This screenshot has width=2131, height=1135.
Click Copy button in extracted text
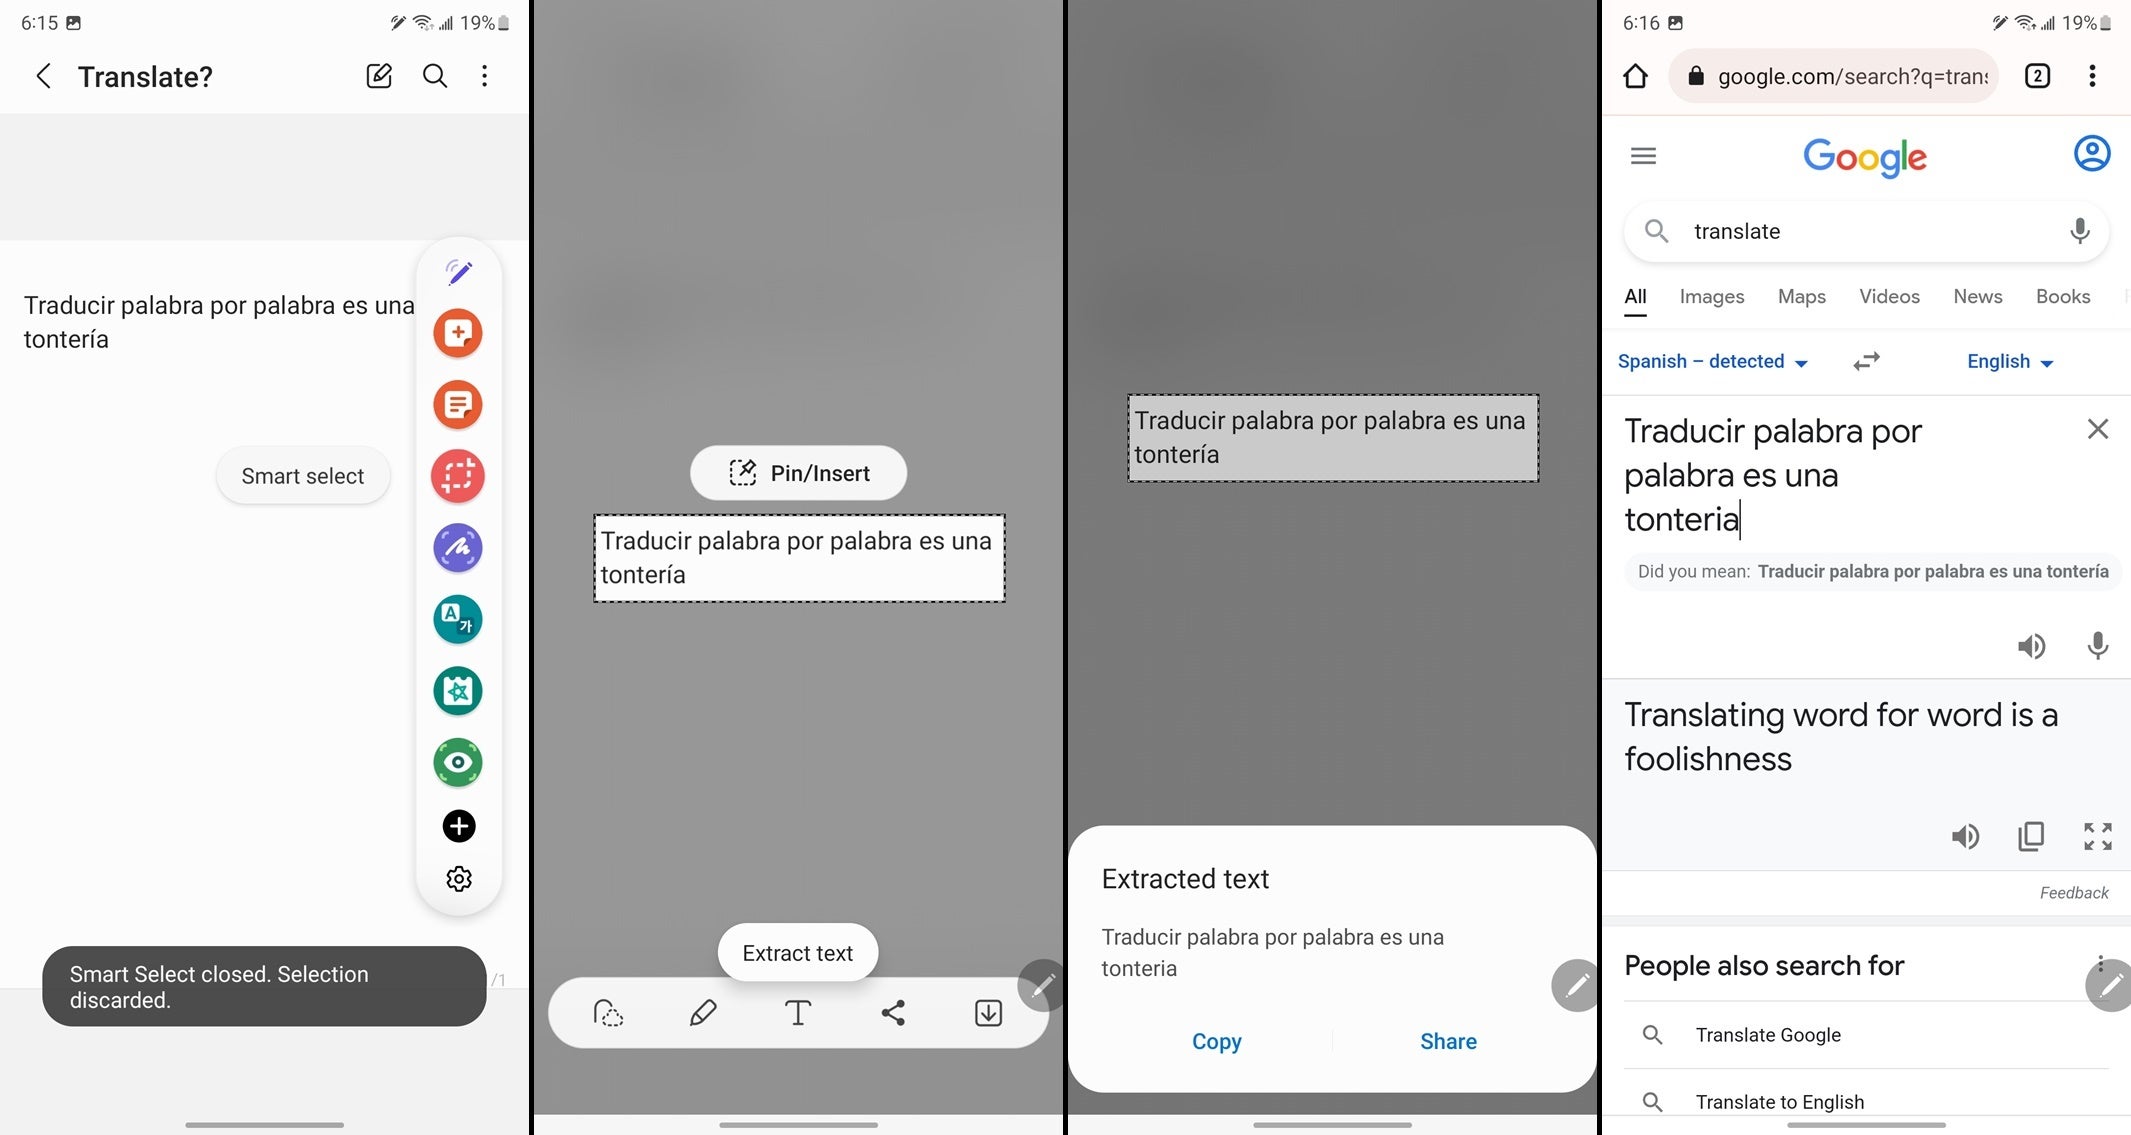click(1215, 1041)
